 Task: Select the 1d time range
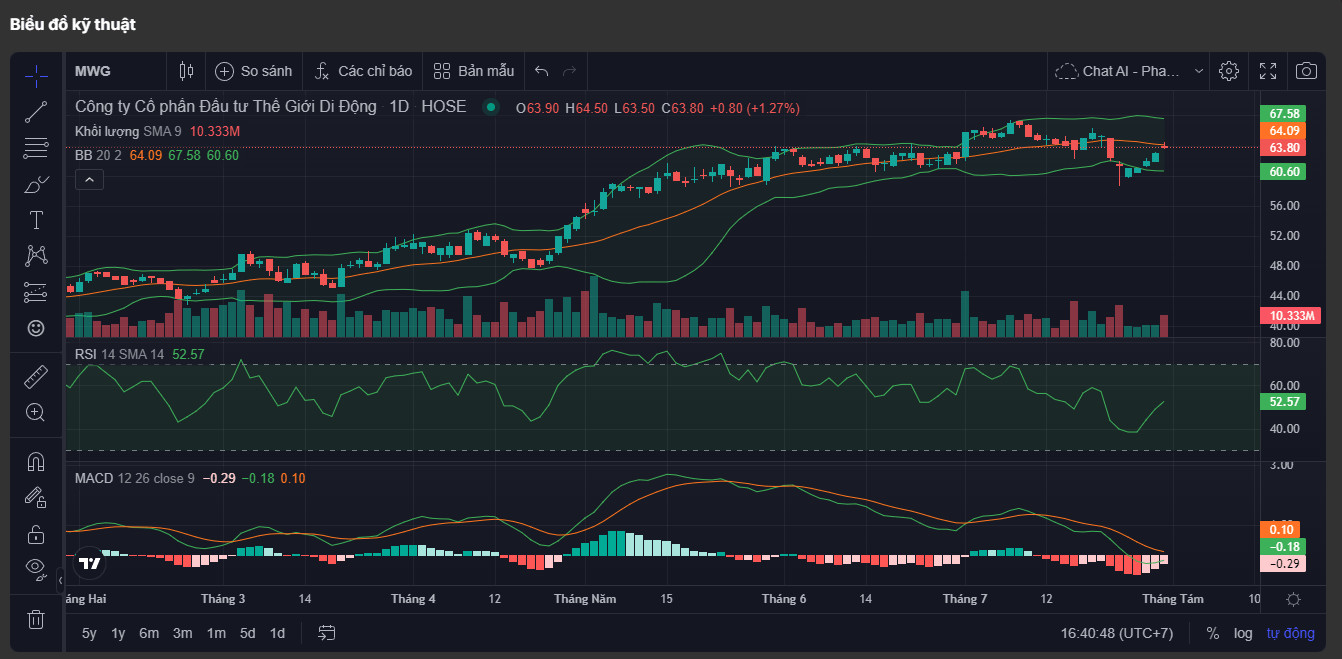click(x=277, y=633)
